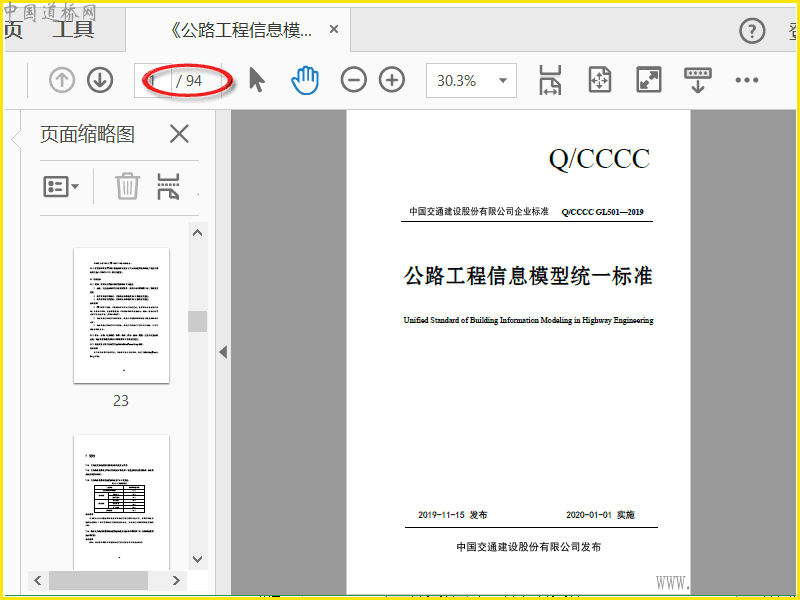The image size is (800, 600).
Task: Open the 30.3% zoom level dropdown
Action: pyautogui.click(x=471, y=80)
